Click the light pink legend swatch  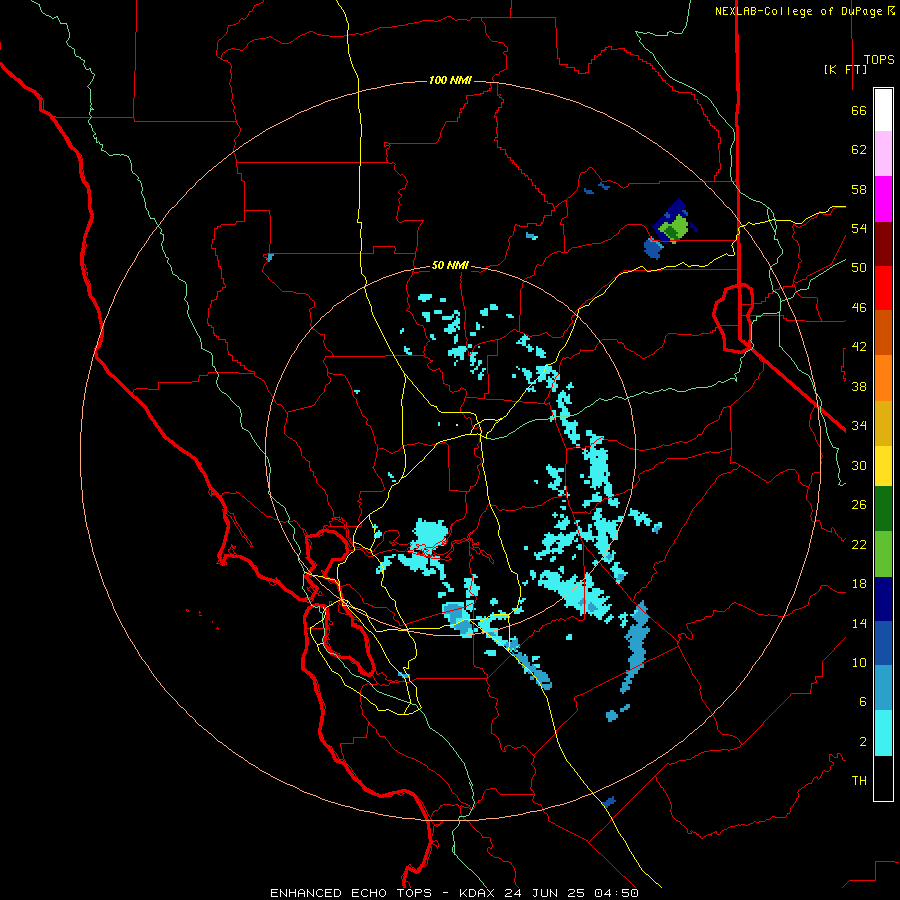click(883, 153)
